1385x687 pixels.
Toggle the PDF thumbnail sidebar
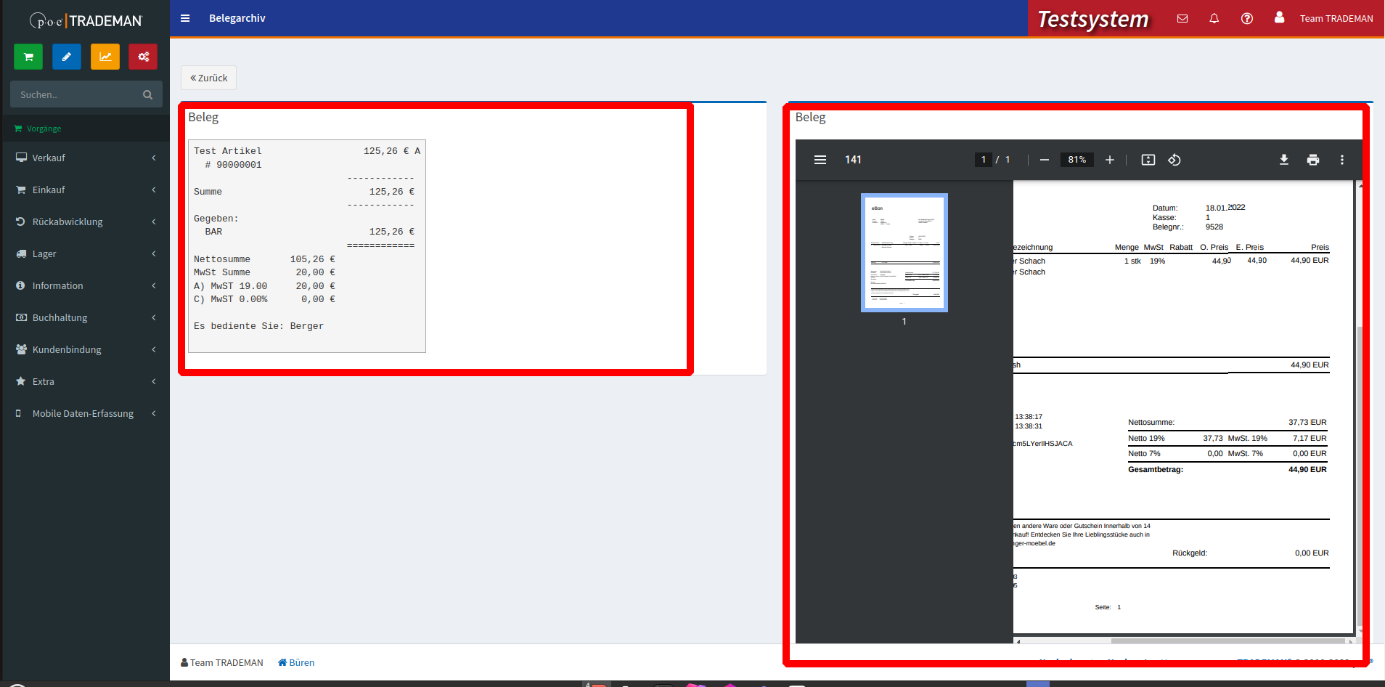pos(820,160)
